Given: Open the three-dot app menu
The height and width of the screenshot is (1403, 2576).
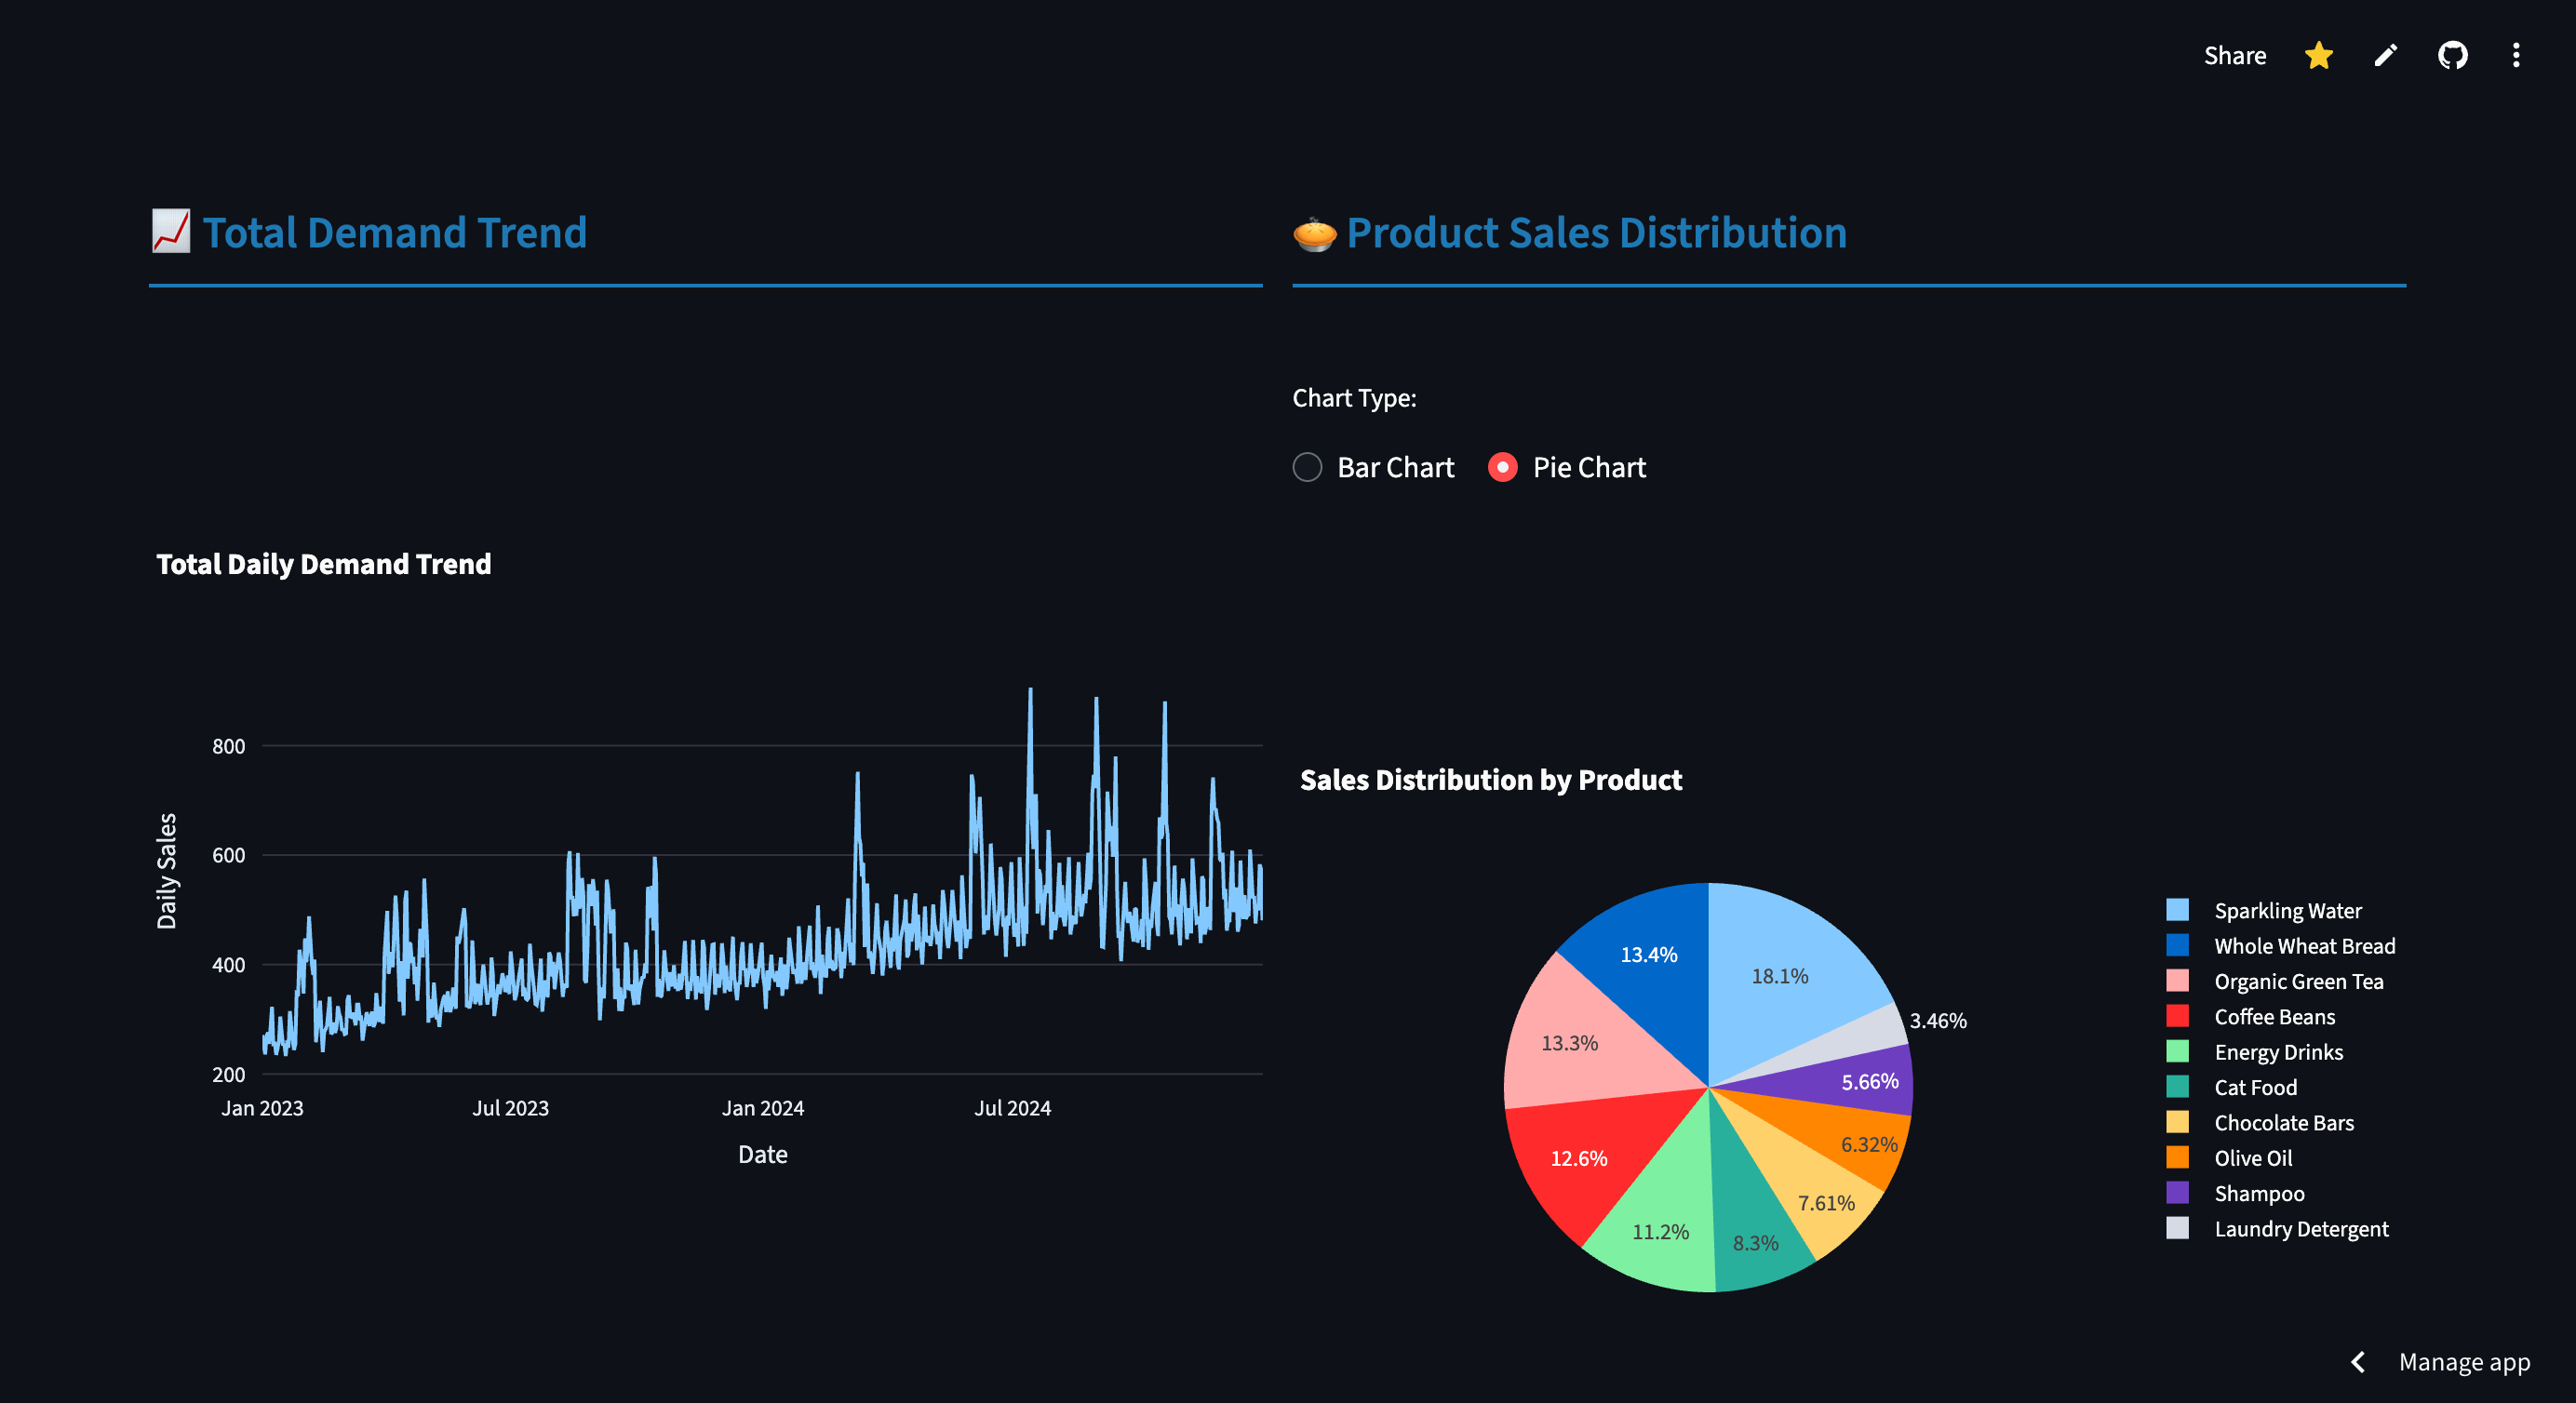Looking at the screenshot, I should [2516, 56].
